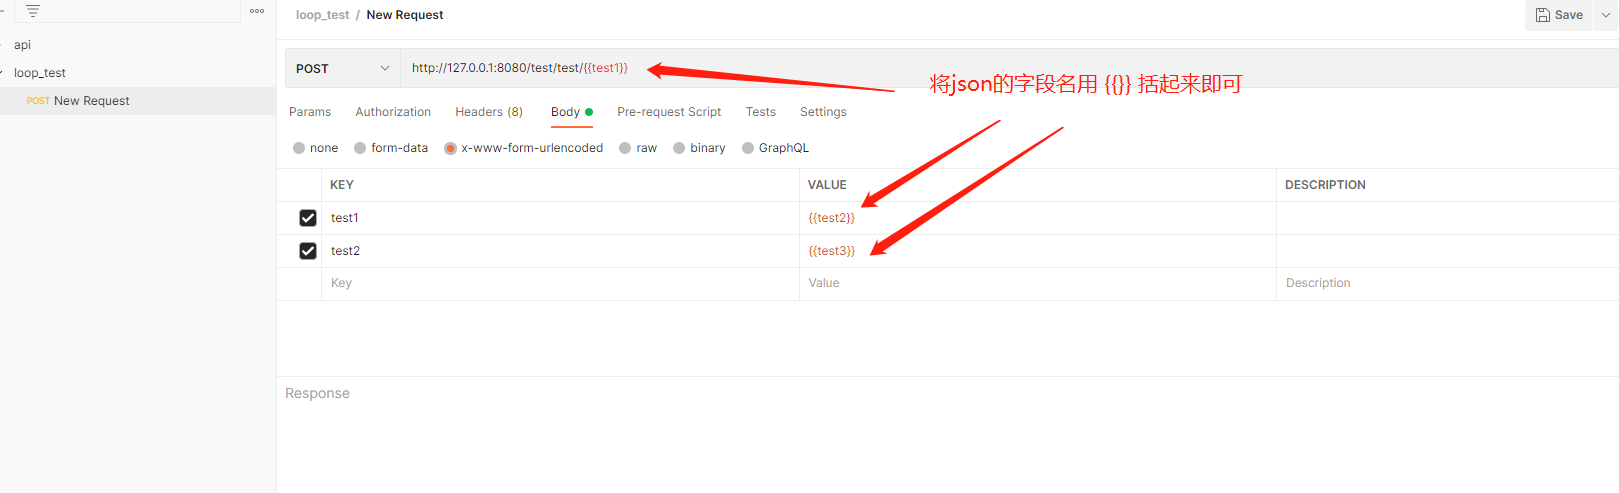Open the api collection in sidebar
The width and height of the screenshot is (1619, 493).
tap(22, 45)
